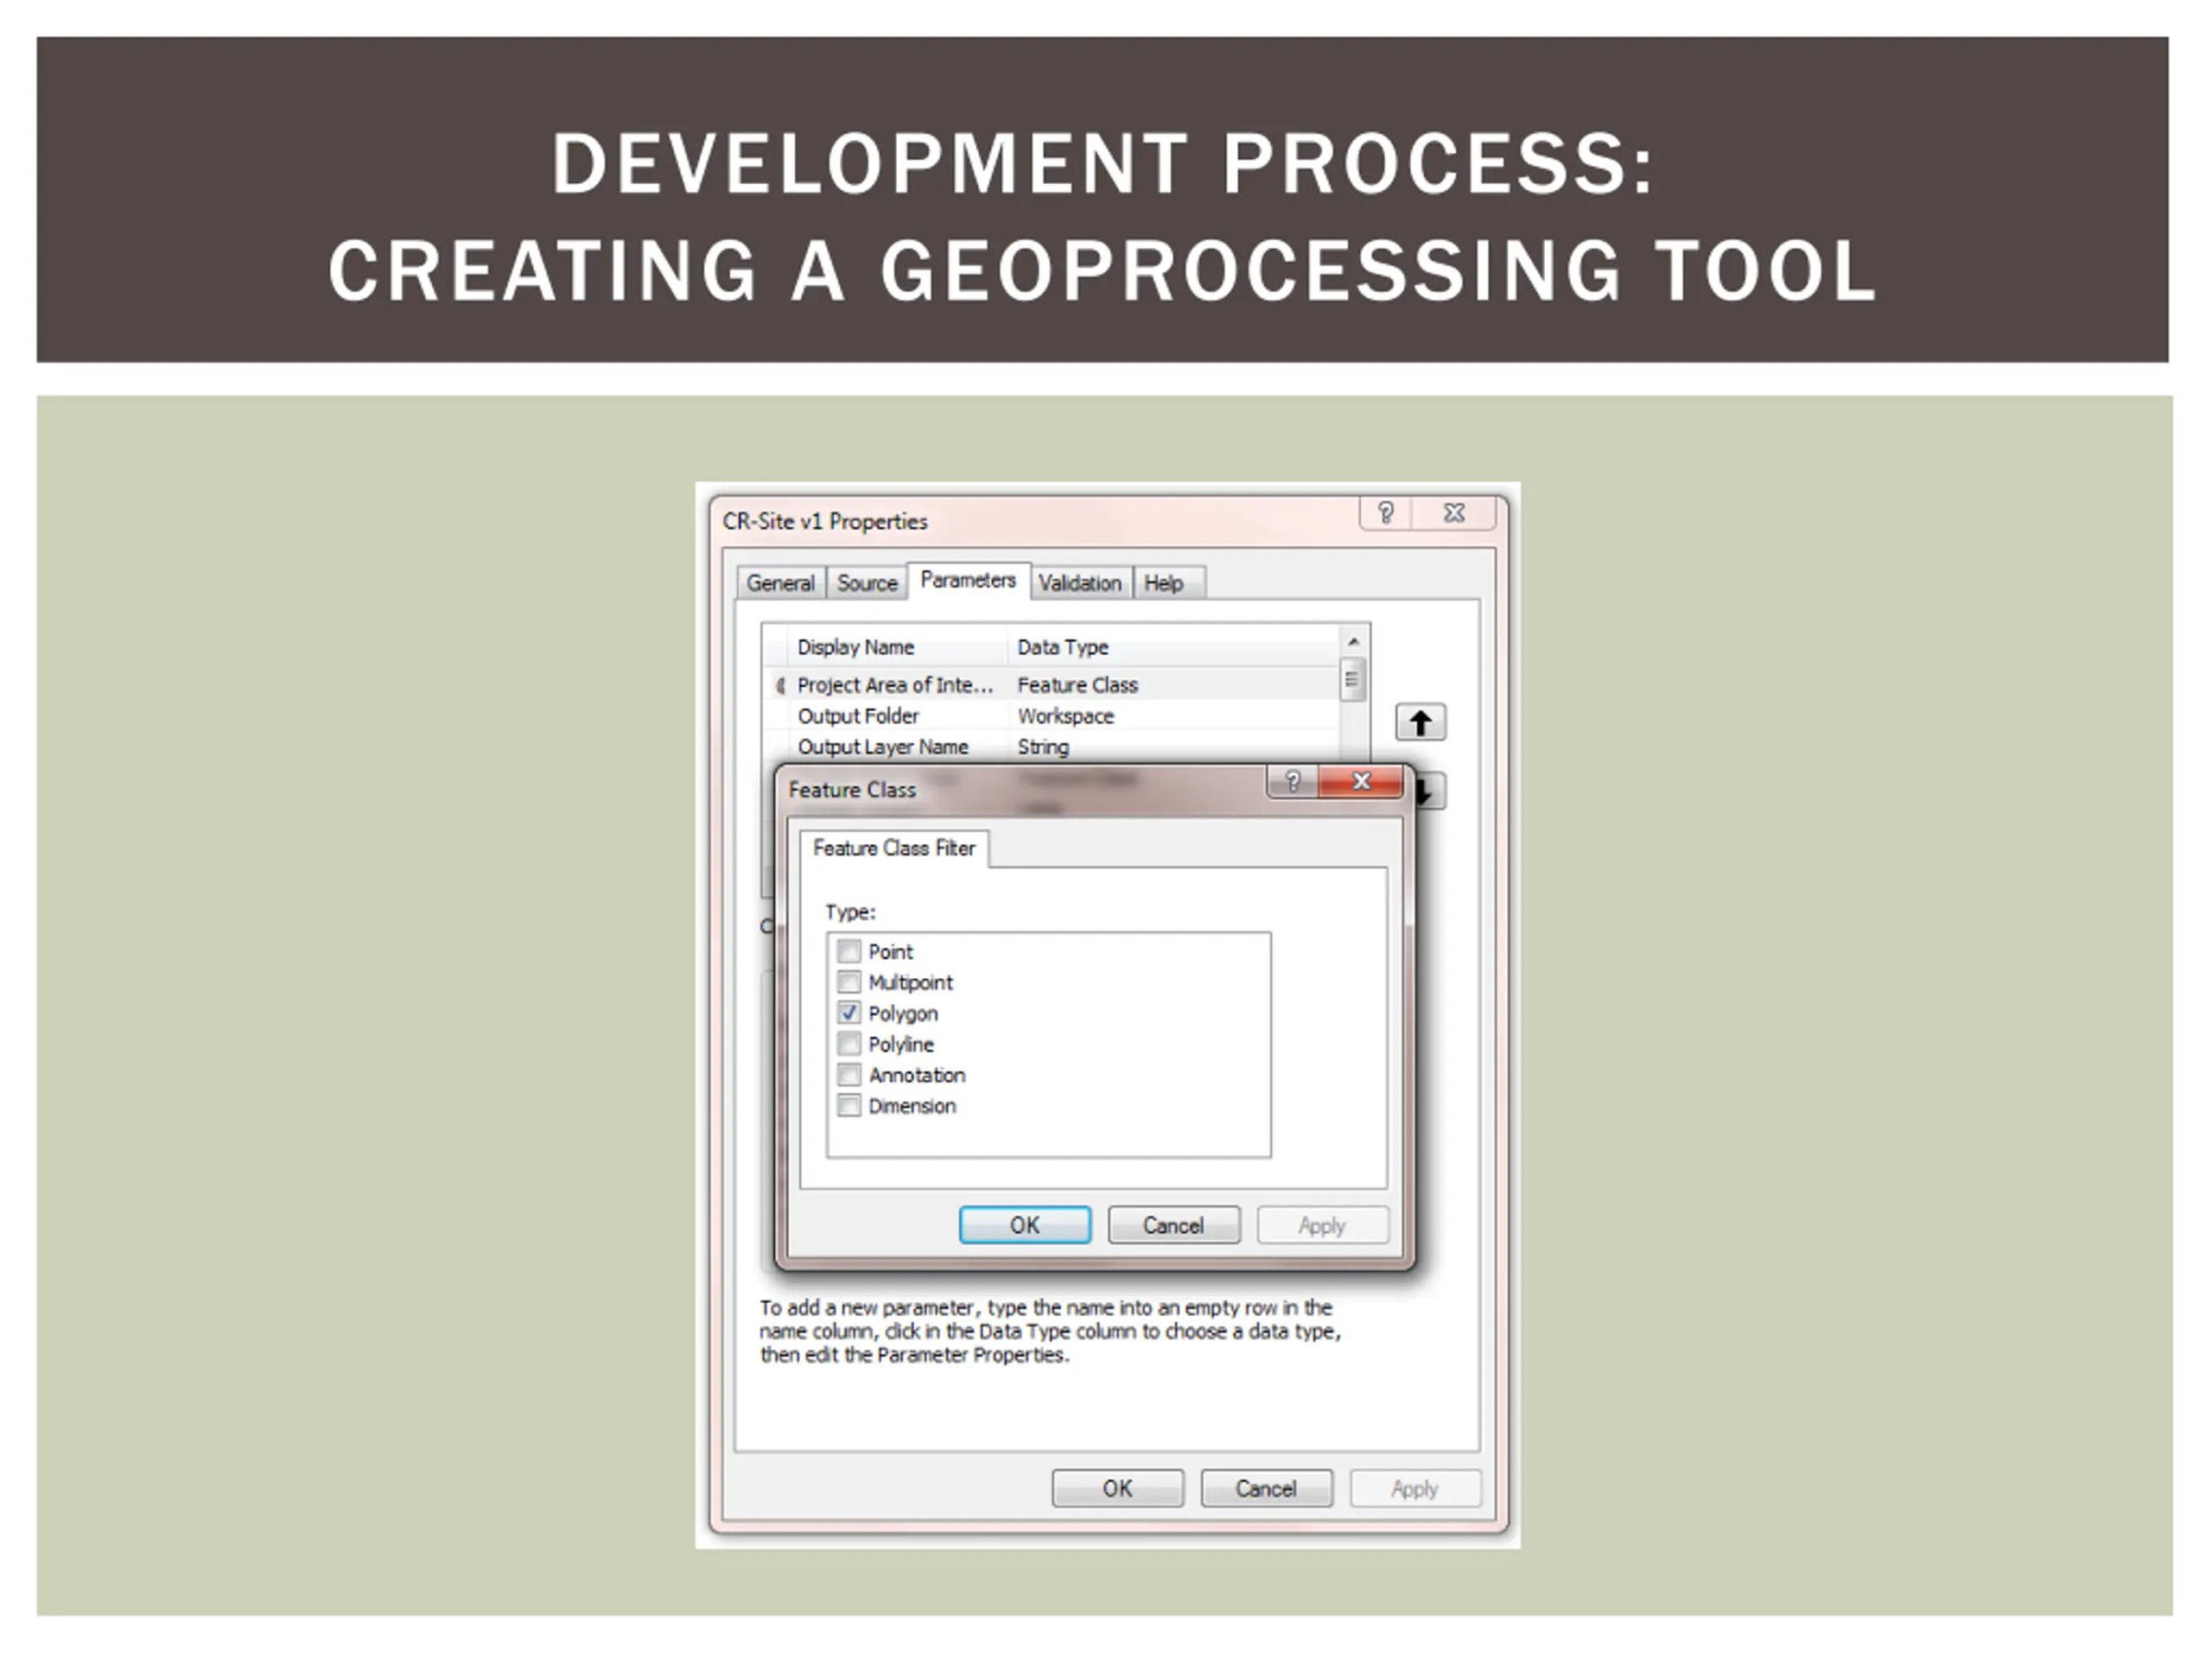Open Feature Class data type cell

[1172, 685]
